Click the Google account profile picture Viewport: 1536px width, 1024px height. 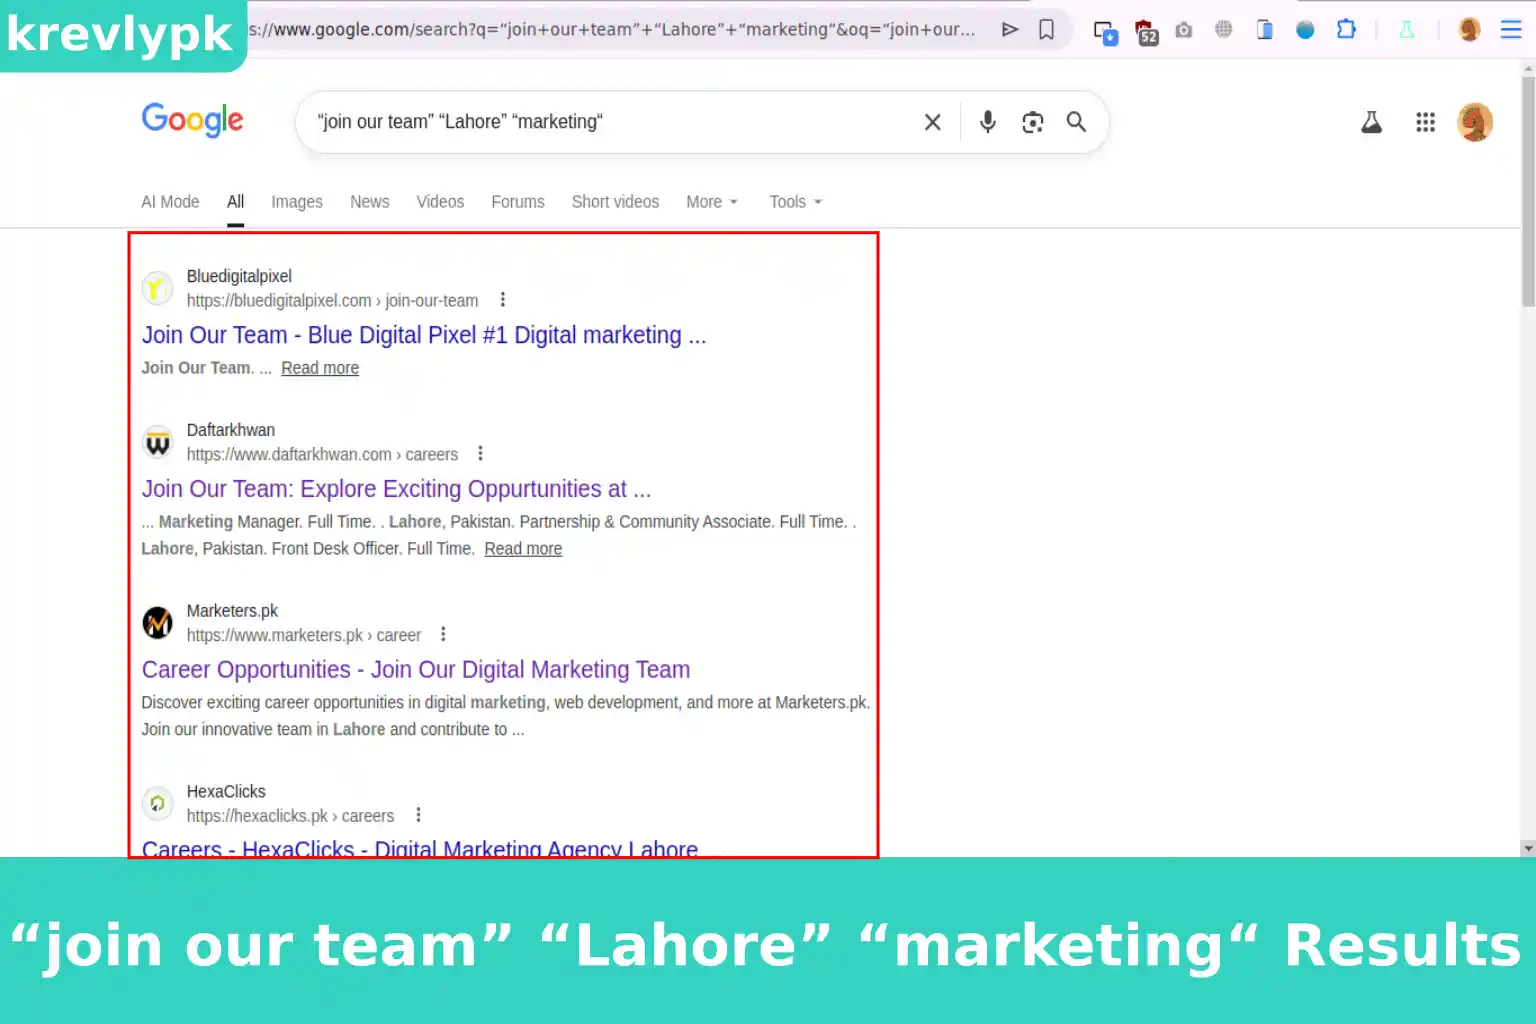[x=1474, y=122]
